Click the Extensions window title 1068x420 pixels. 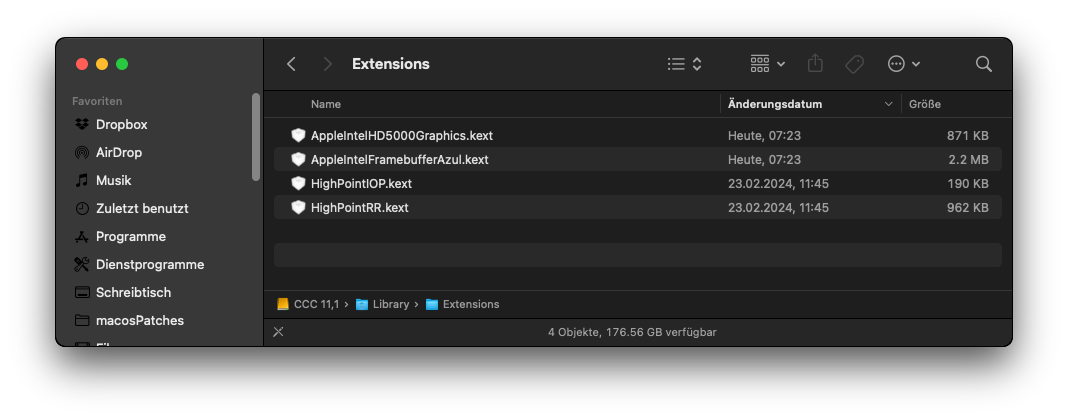pyautogui.click(x=390, y=64)
